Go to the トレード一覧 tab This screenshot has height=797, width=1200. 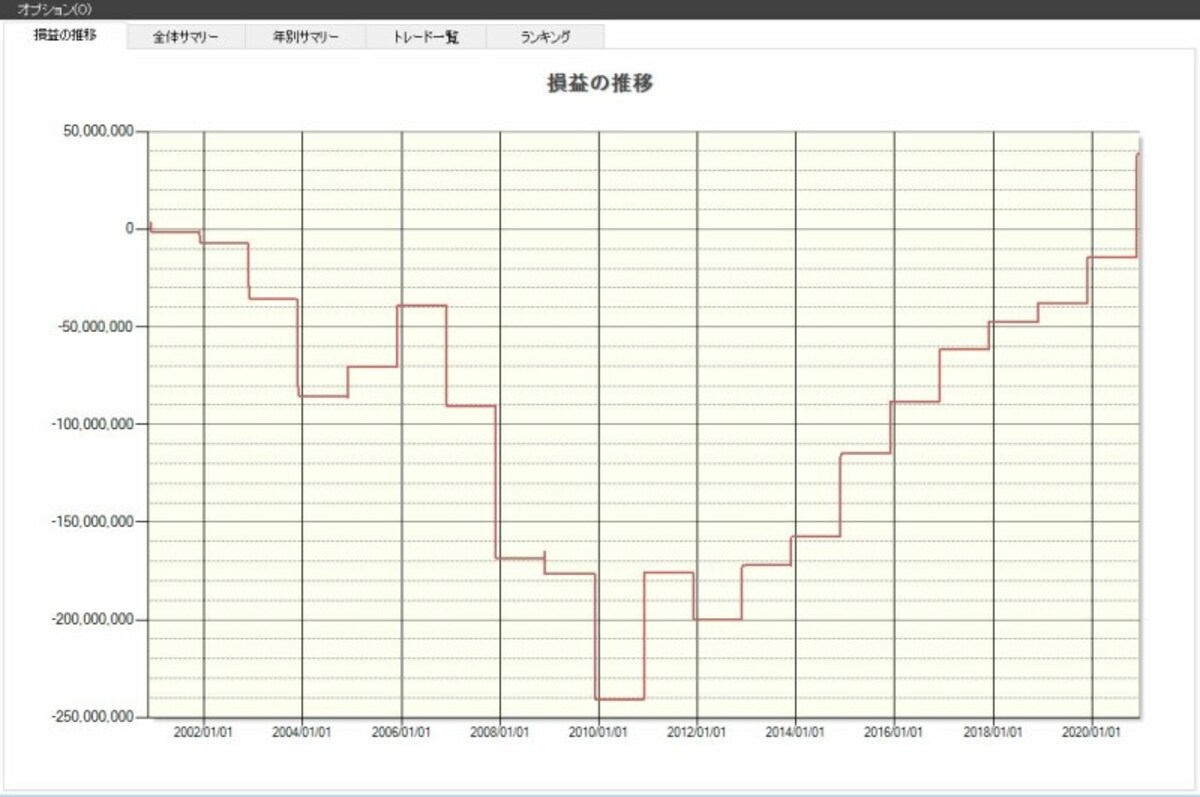point(426,37)
